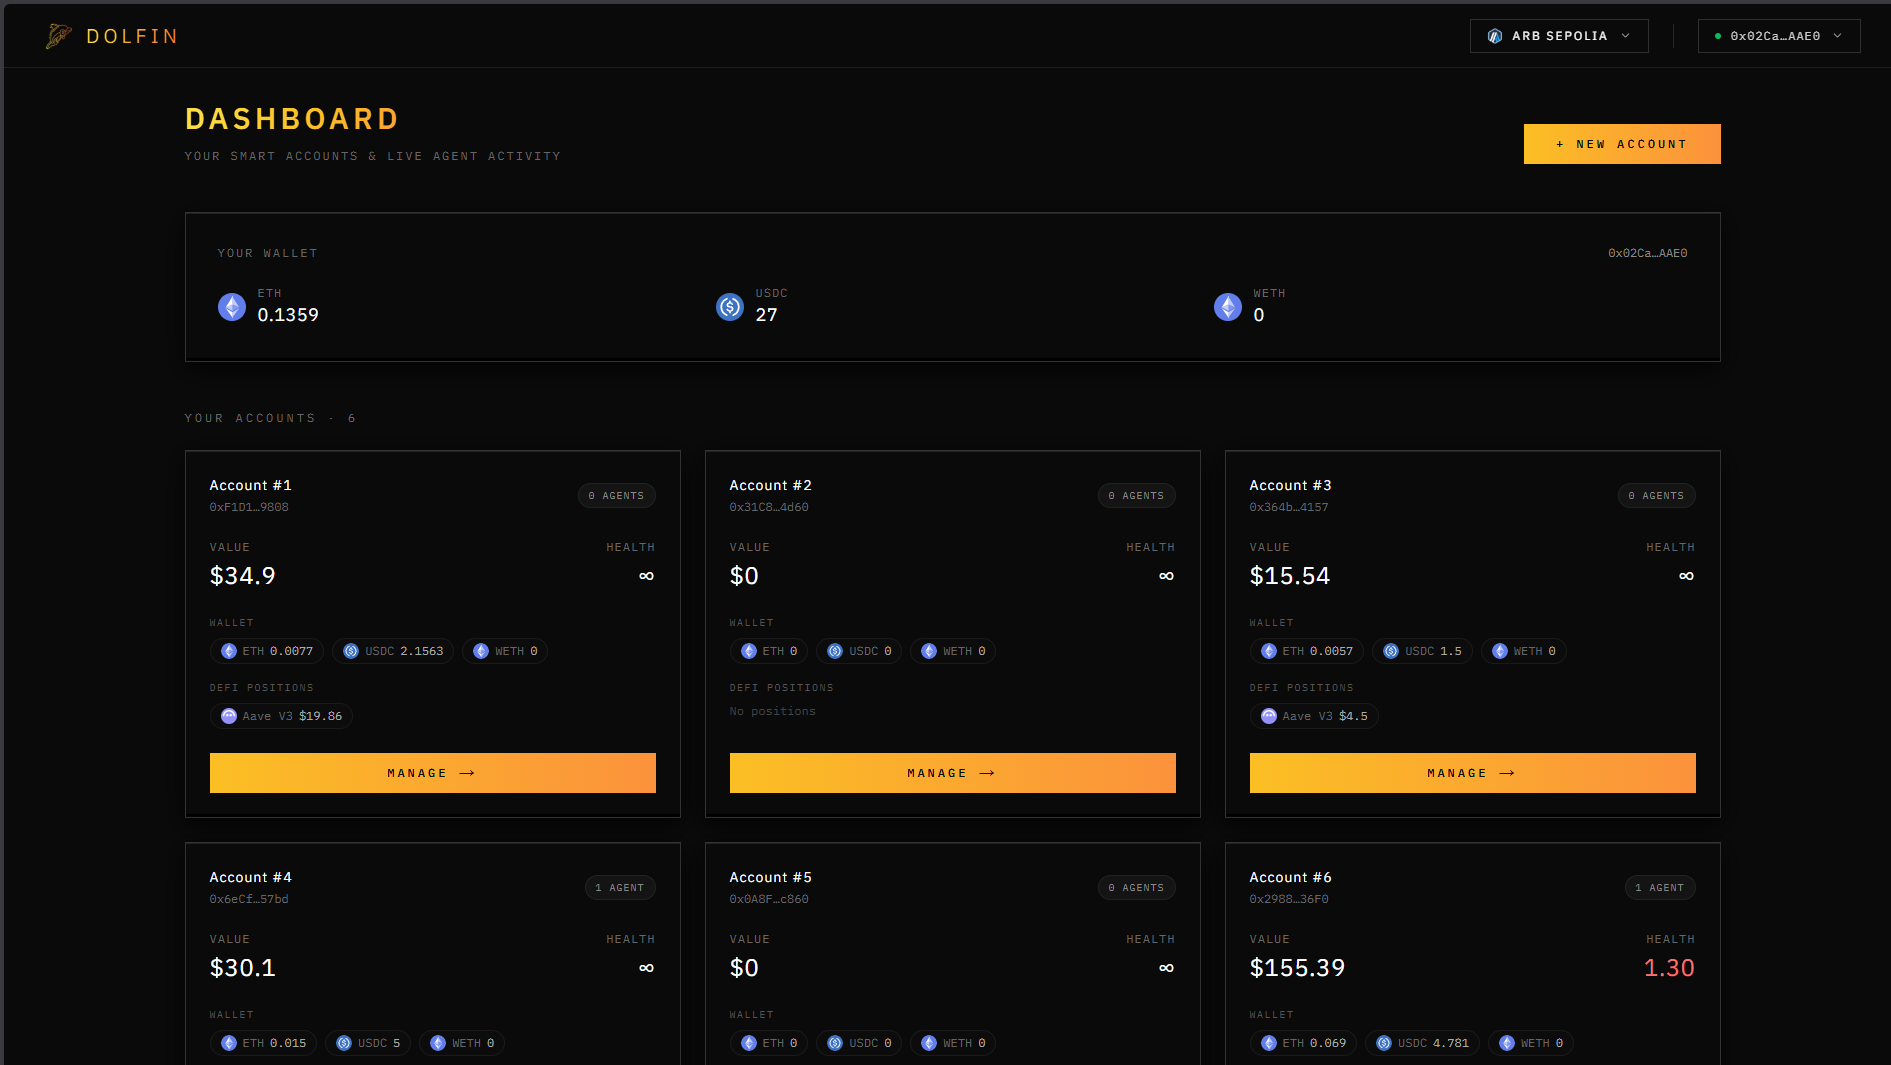
Task: Click the red 1.30 health value
Action: click(1669, 968)
